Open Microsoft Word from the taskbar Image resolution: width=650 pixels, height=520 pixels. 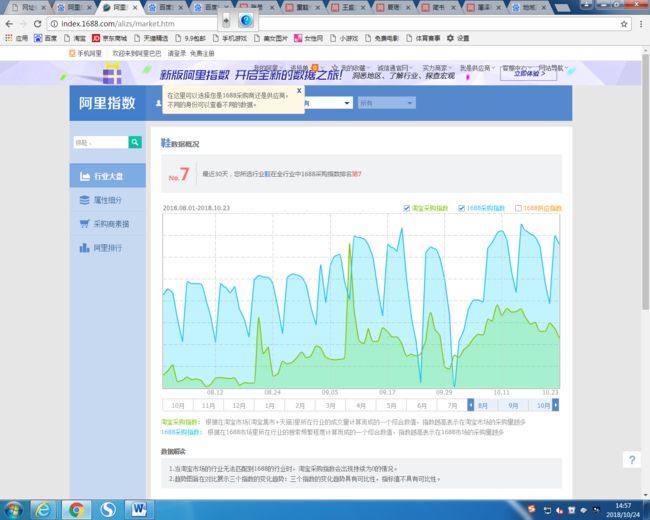[140, 510]
